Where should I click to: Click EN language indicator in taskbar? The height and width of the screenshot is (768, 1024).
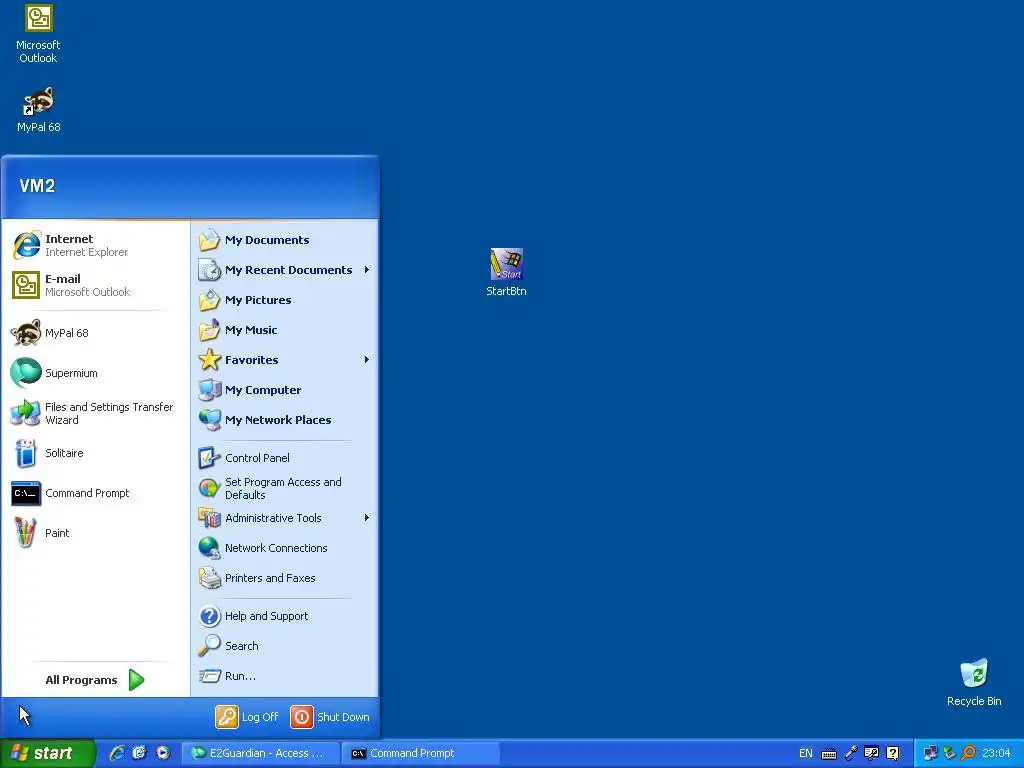click(806, 753)
